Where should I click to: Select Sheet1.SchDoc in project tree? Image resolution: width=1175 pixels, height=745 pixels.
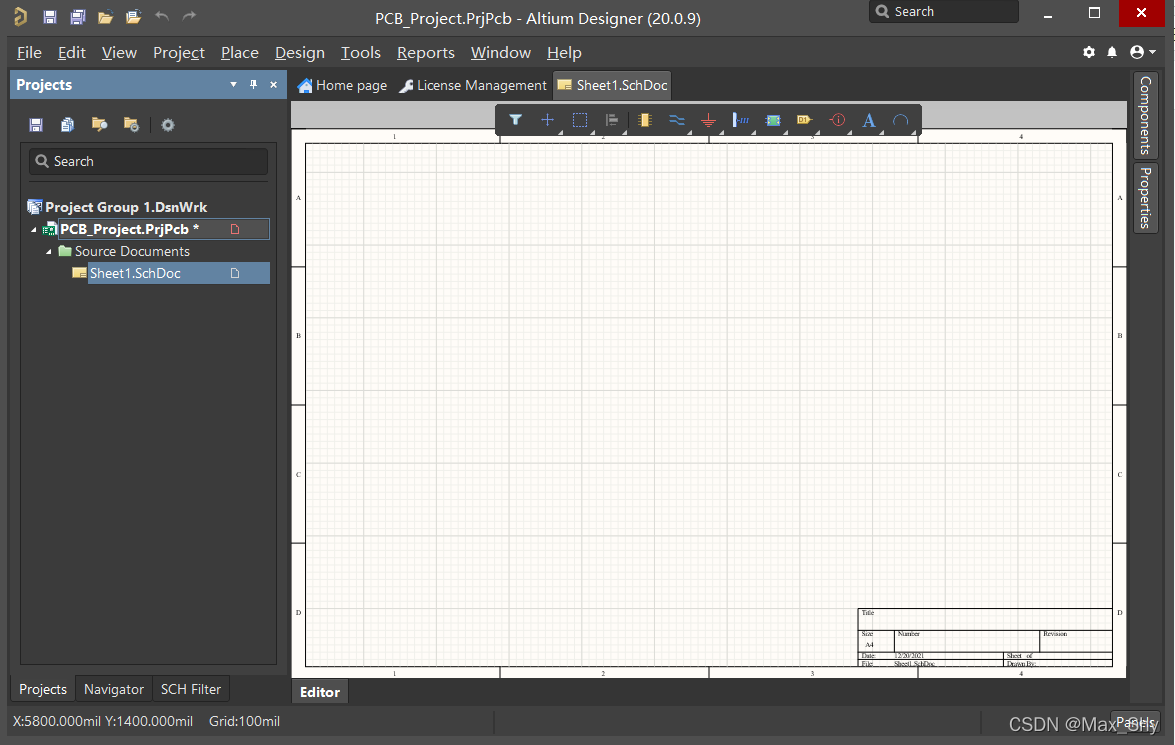click(x=135, y=273)
